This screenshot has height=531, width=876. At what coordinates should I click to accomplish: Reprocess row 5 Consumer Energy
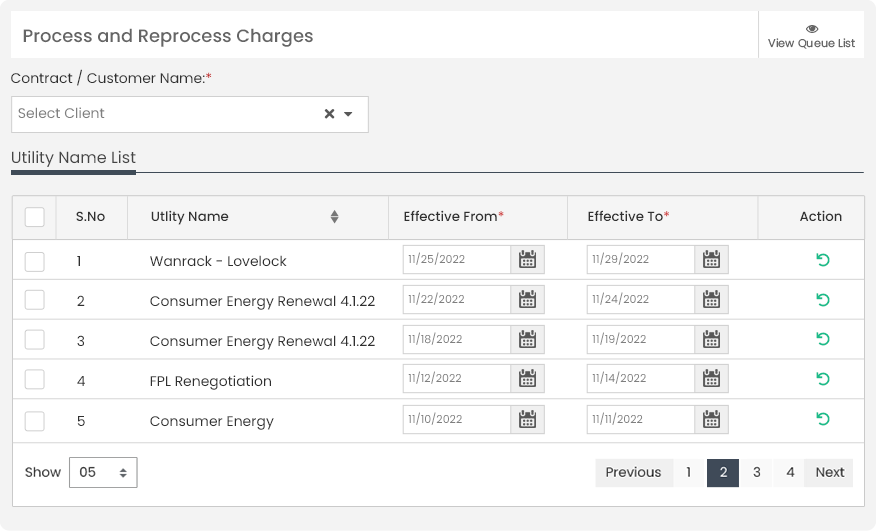pos(822,419)
